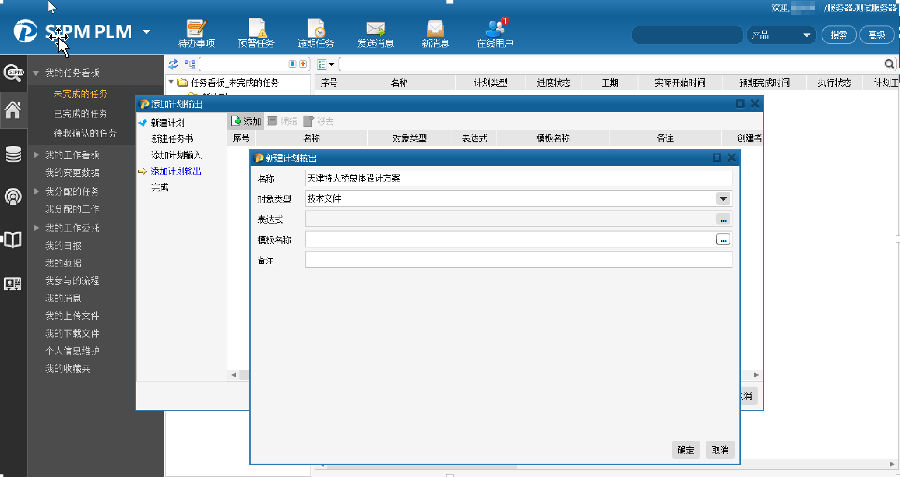900x477 pixels.
Task: Click the 模板名称 browse ellipsis button
Action: pos(723,240)
